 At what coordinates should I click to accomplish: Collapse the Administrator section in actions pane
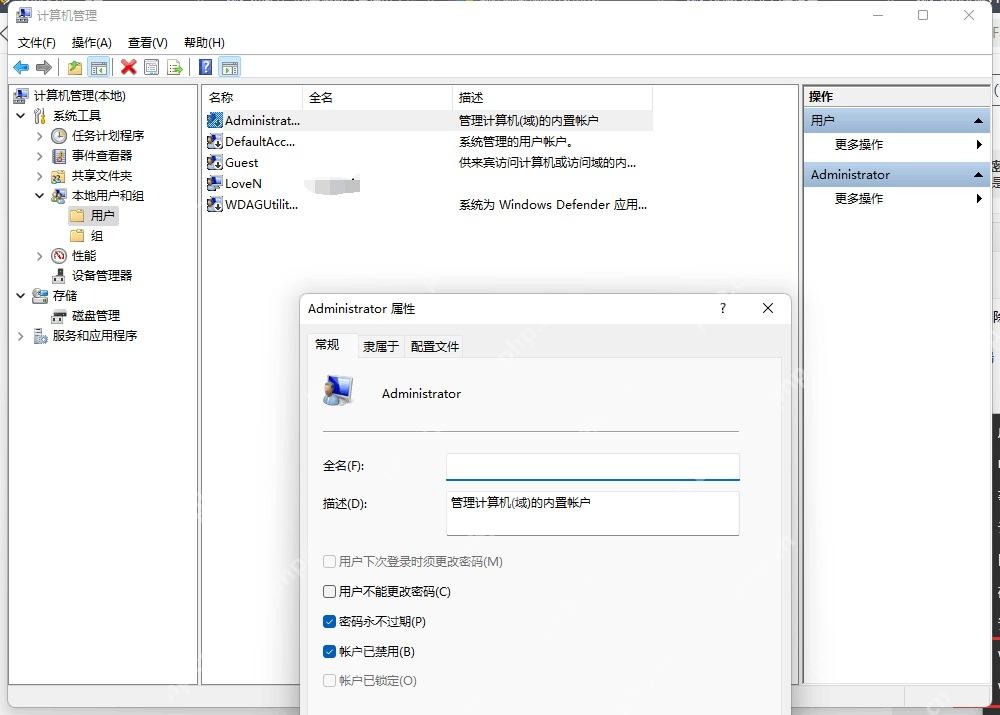click(978, 175)
